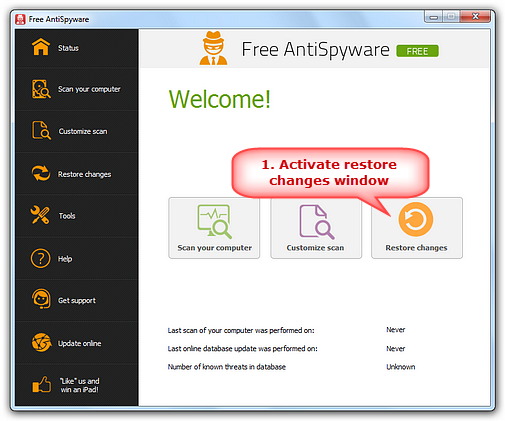Screen dimensions: 505x421
Task: Open Restore changes text in sidebar
Action: point(84,174)
